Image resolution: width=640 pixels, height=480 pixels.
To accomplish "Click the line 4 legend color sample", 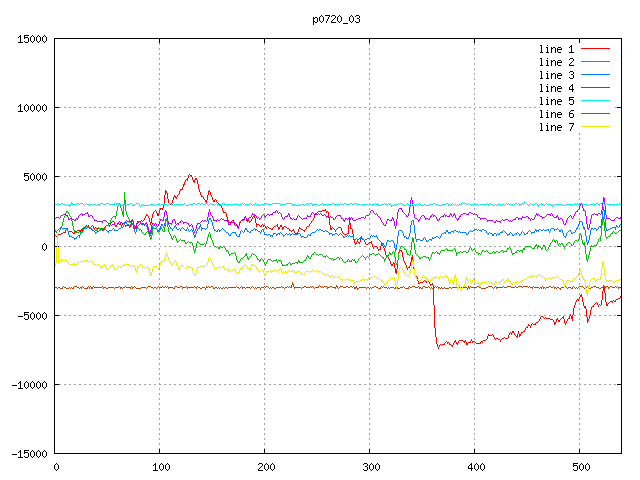I will pos(596,88).
